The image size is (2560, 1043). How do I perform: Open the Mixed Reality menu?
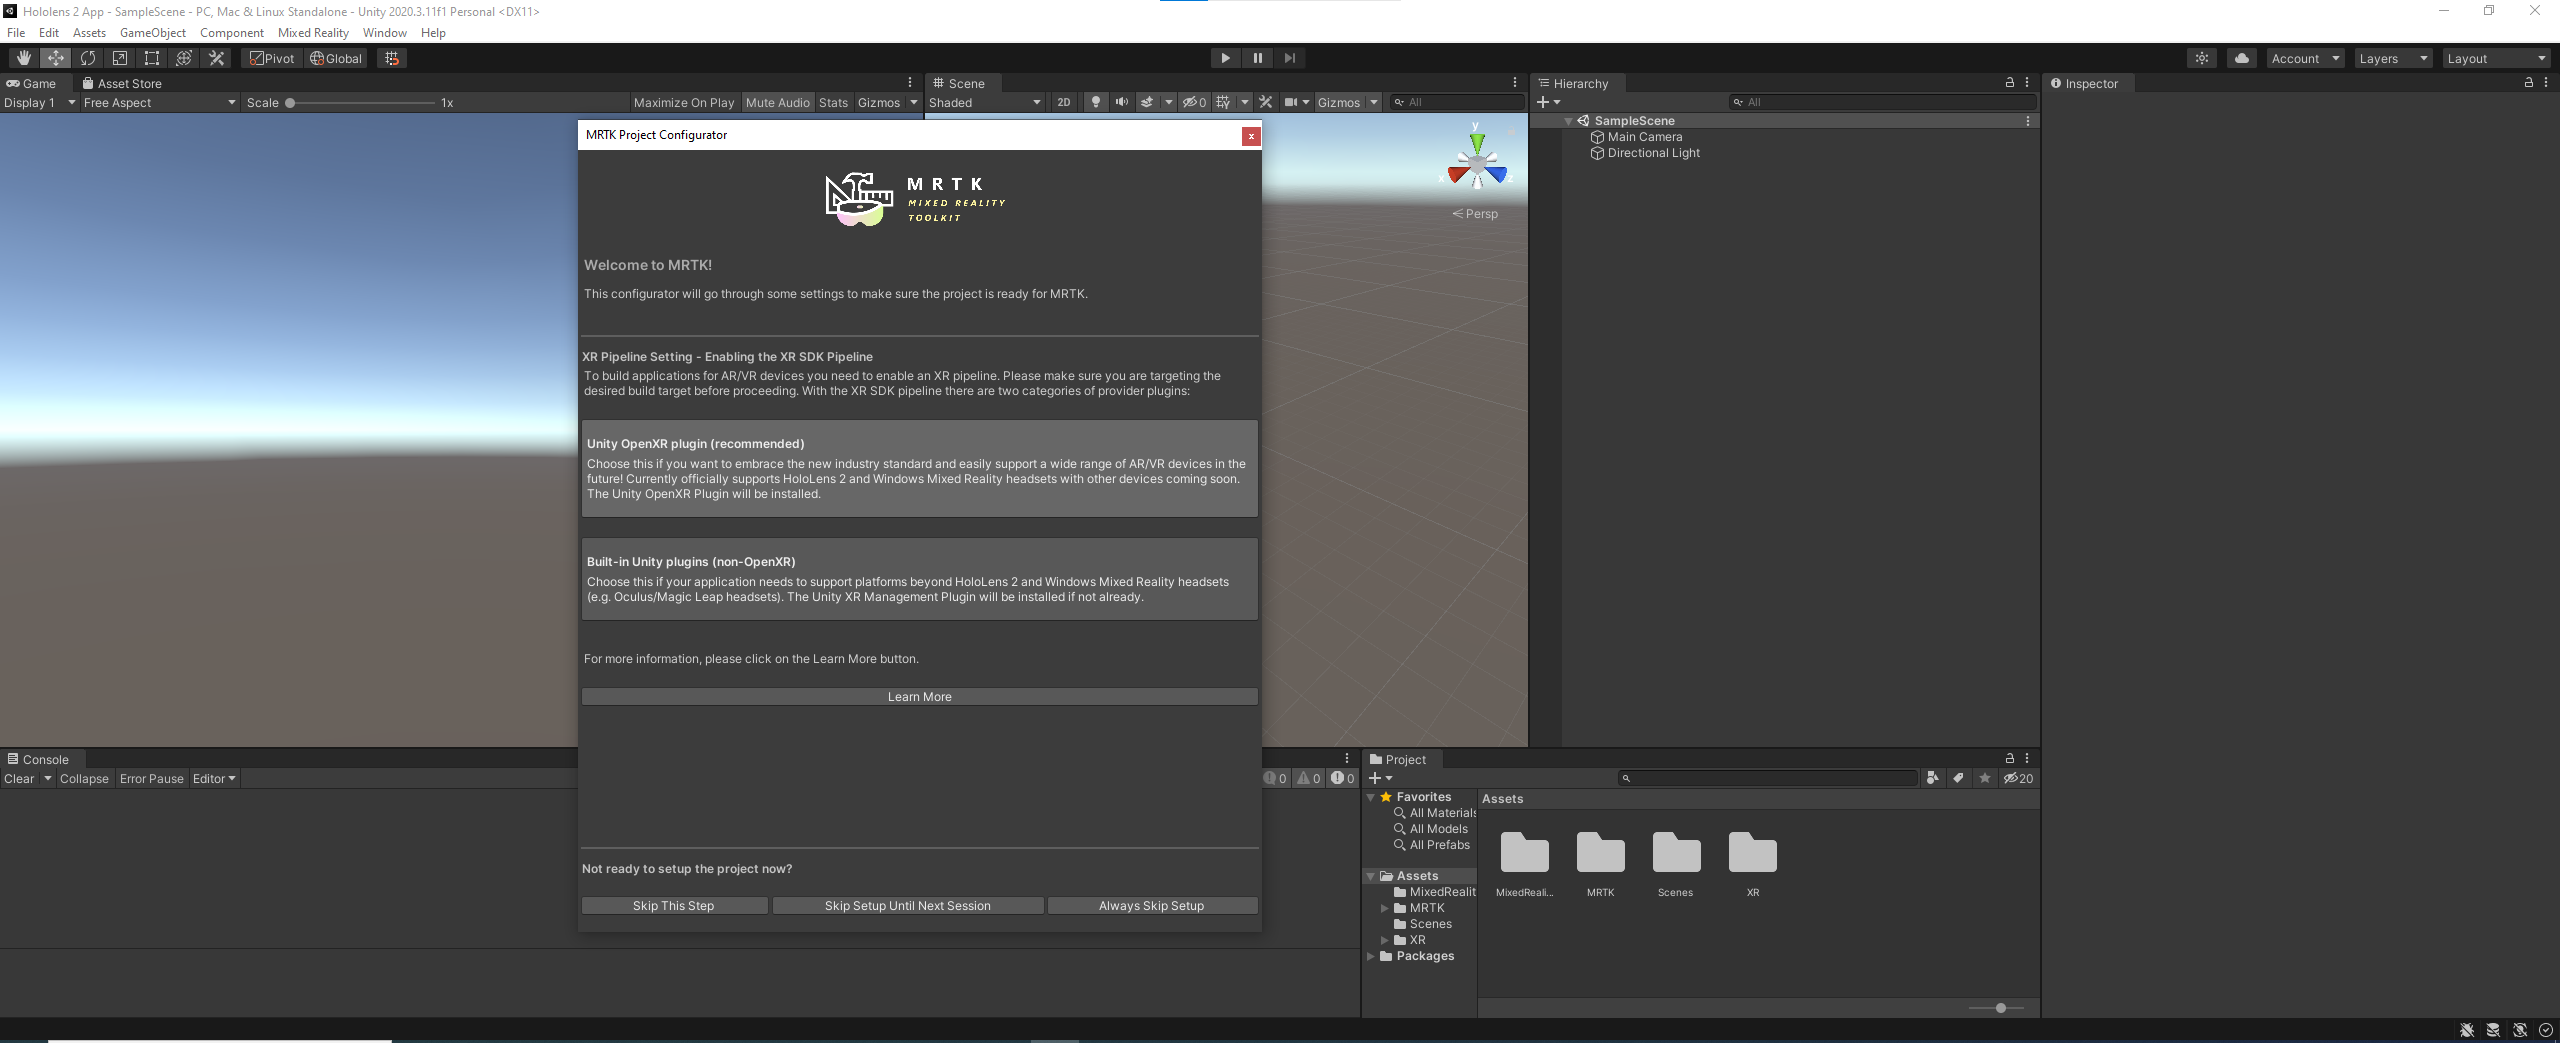[313, 32]
